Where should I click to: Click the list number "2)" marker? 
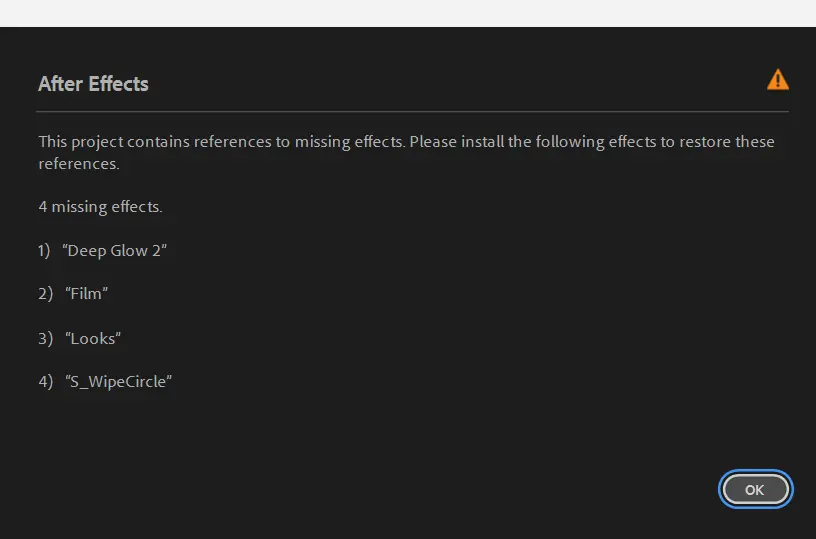pos(45,294)
